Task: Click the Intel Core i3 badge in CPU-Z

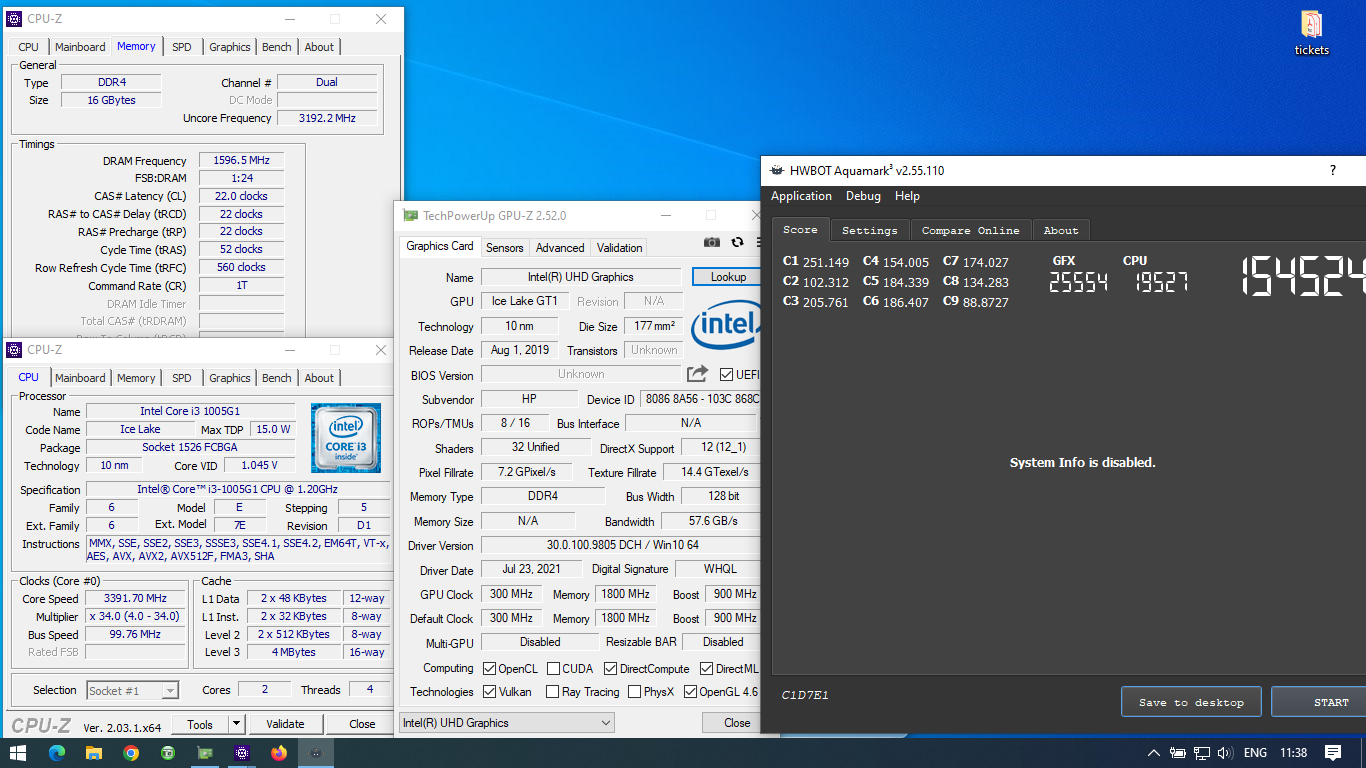Action: [346, 438]
